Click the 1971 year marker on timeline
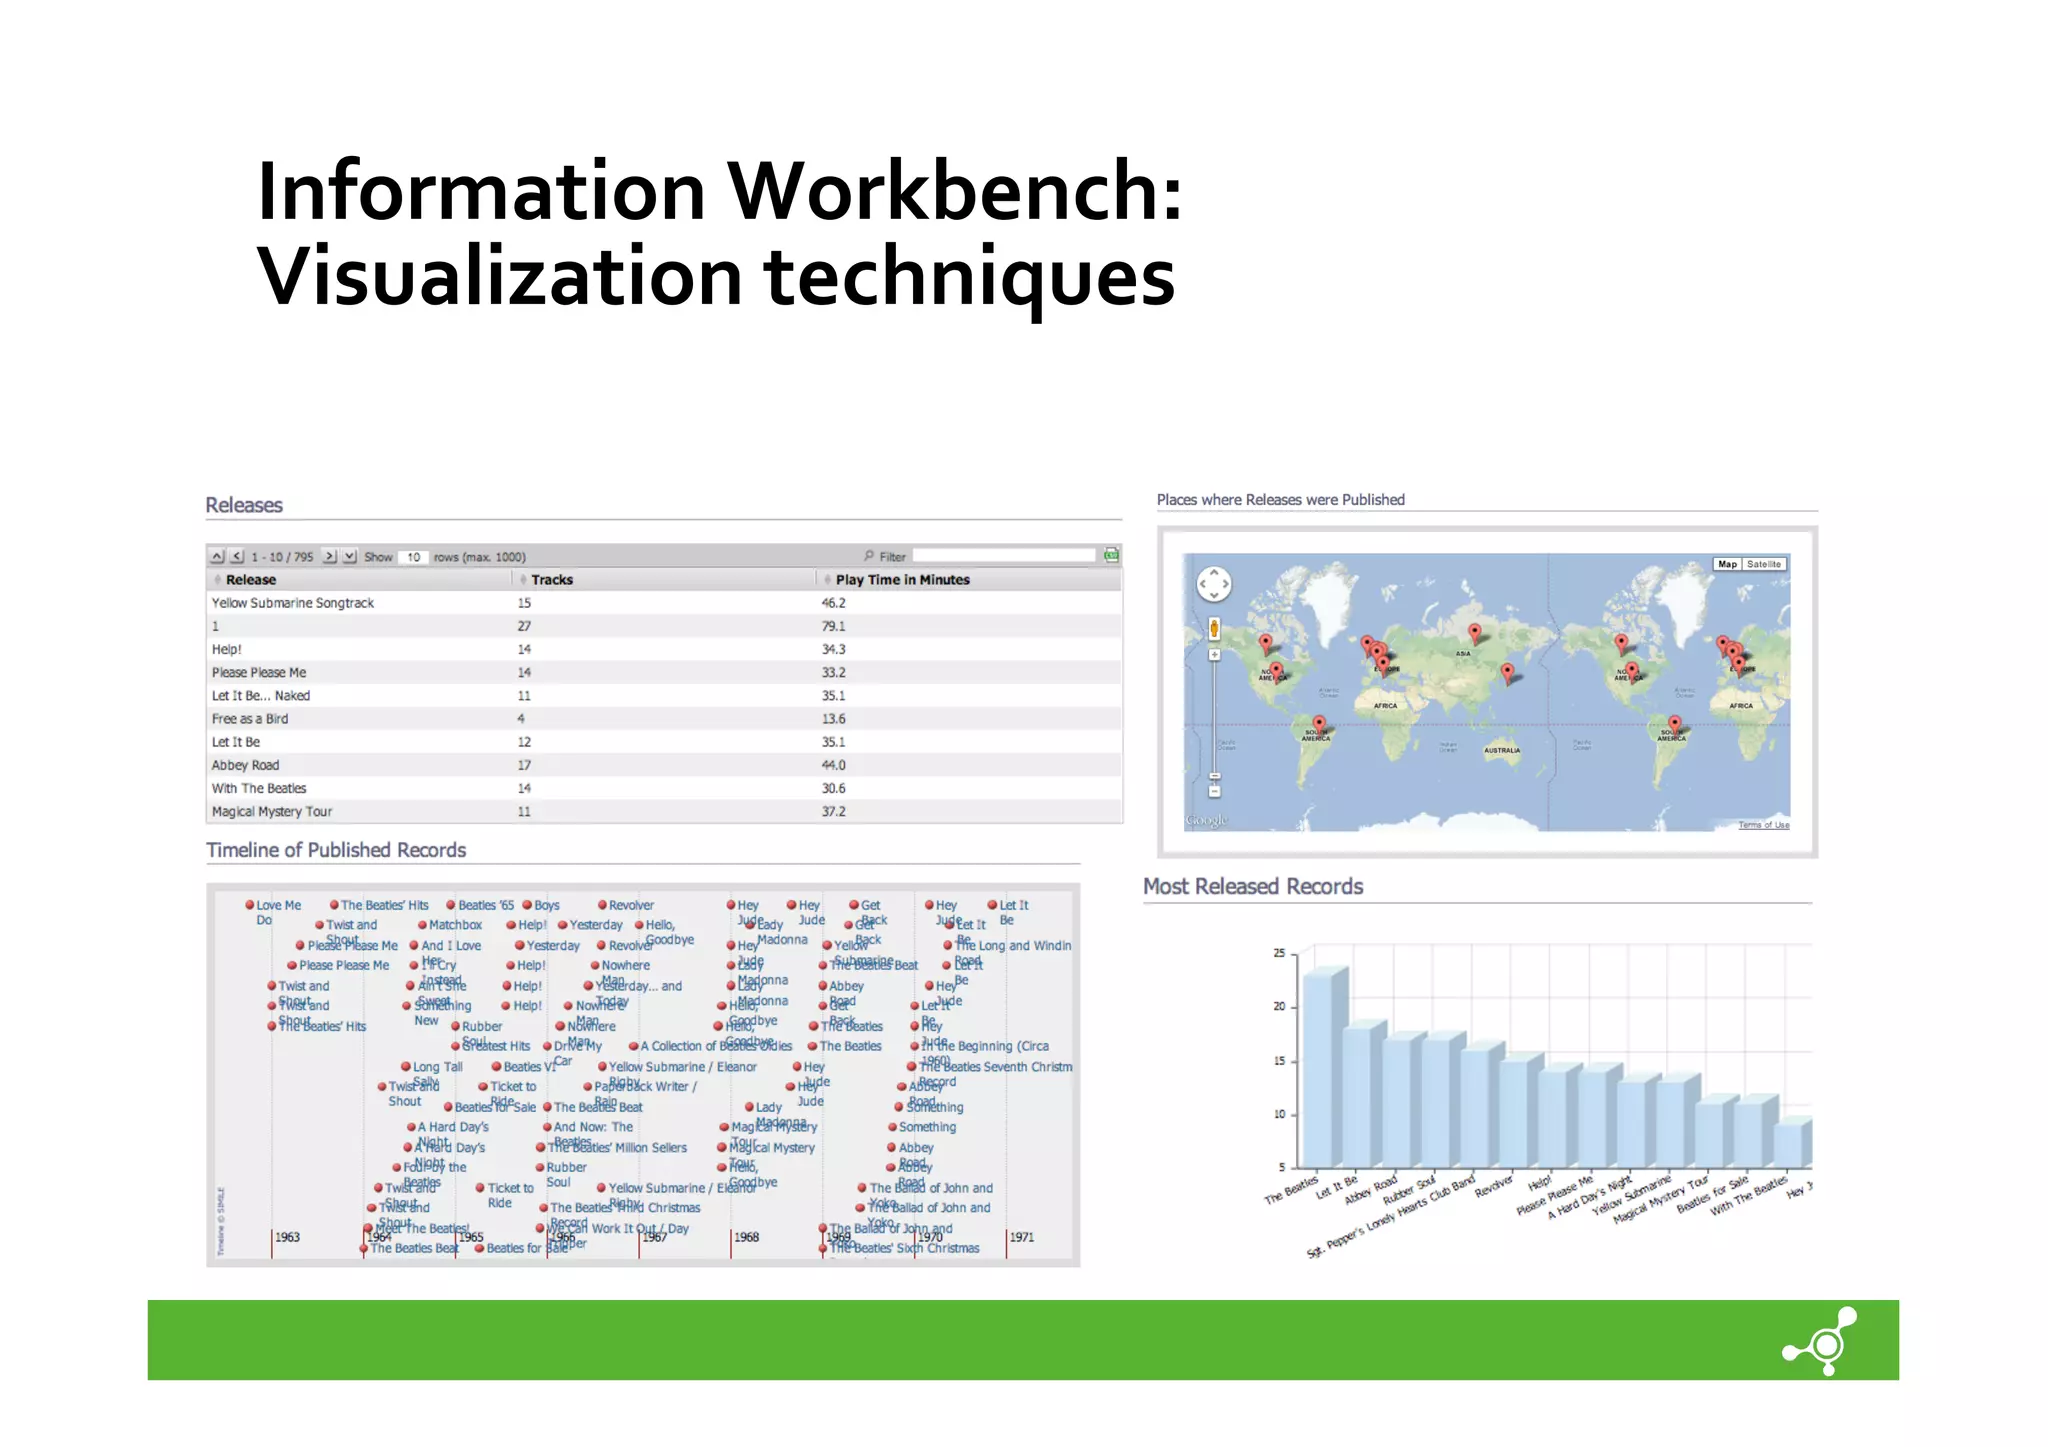The image size is (2048, 1447). click(1021, 1237)
